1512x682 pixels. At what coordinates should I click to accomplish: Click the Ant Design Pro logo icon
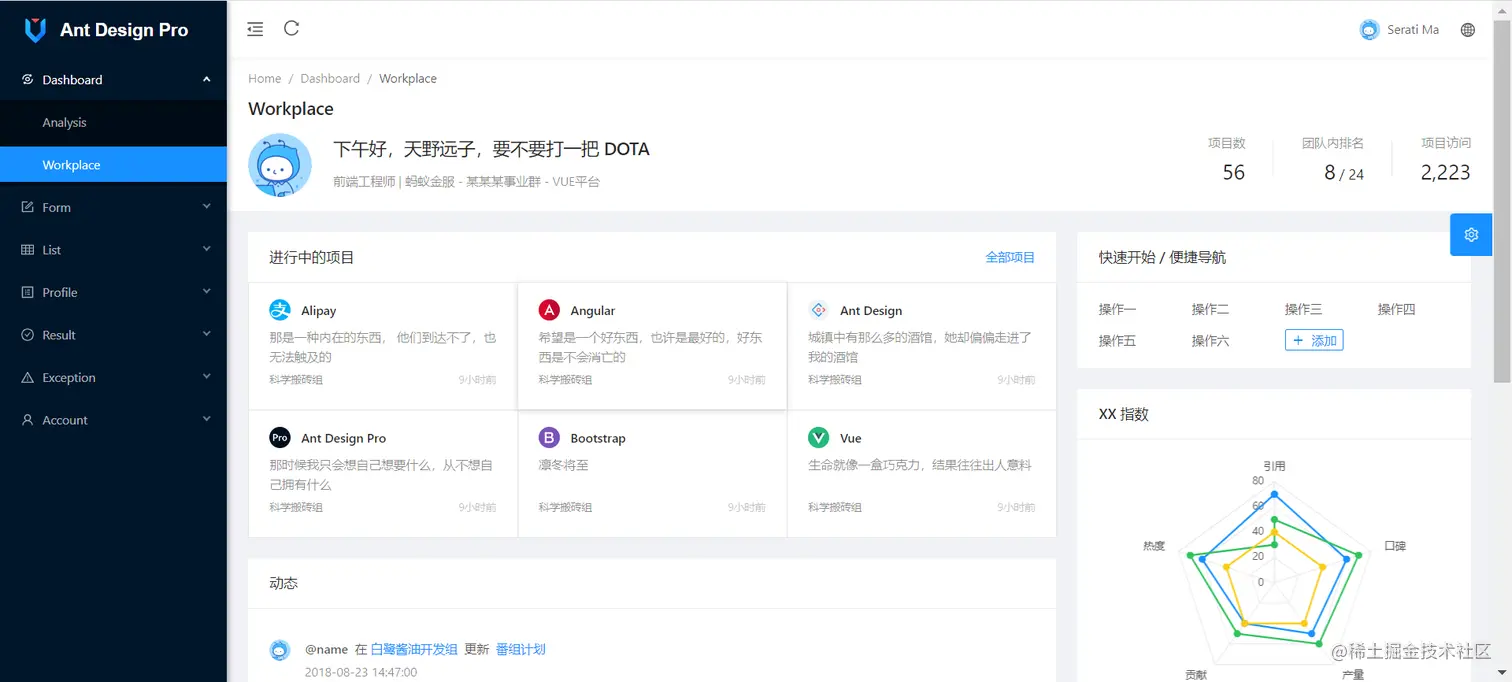35,30
